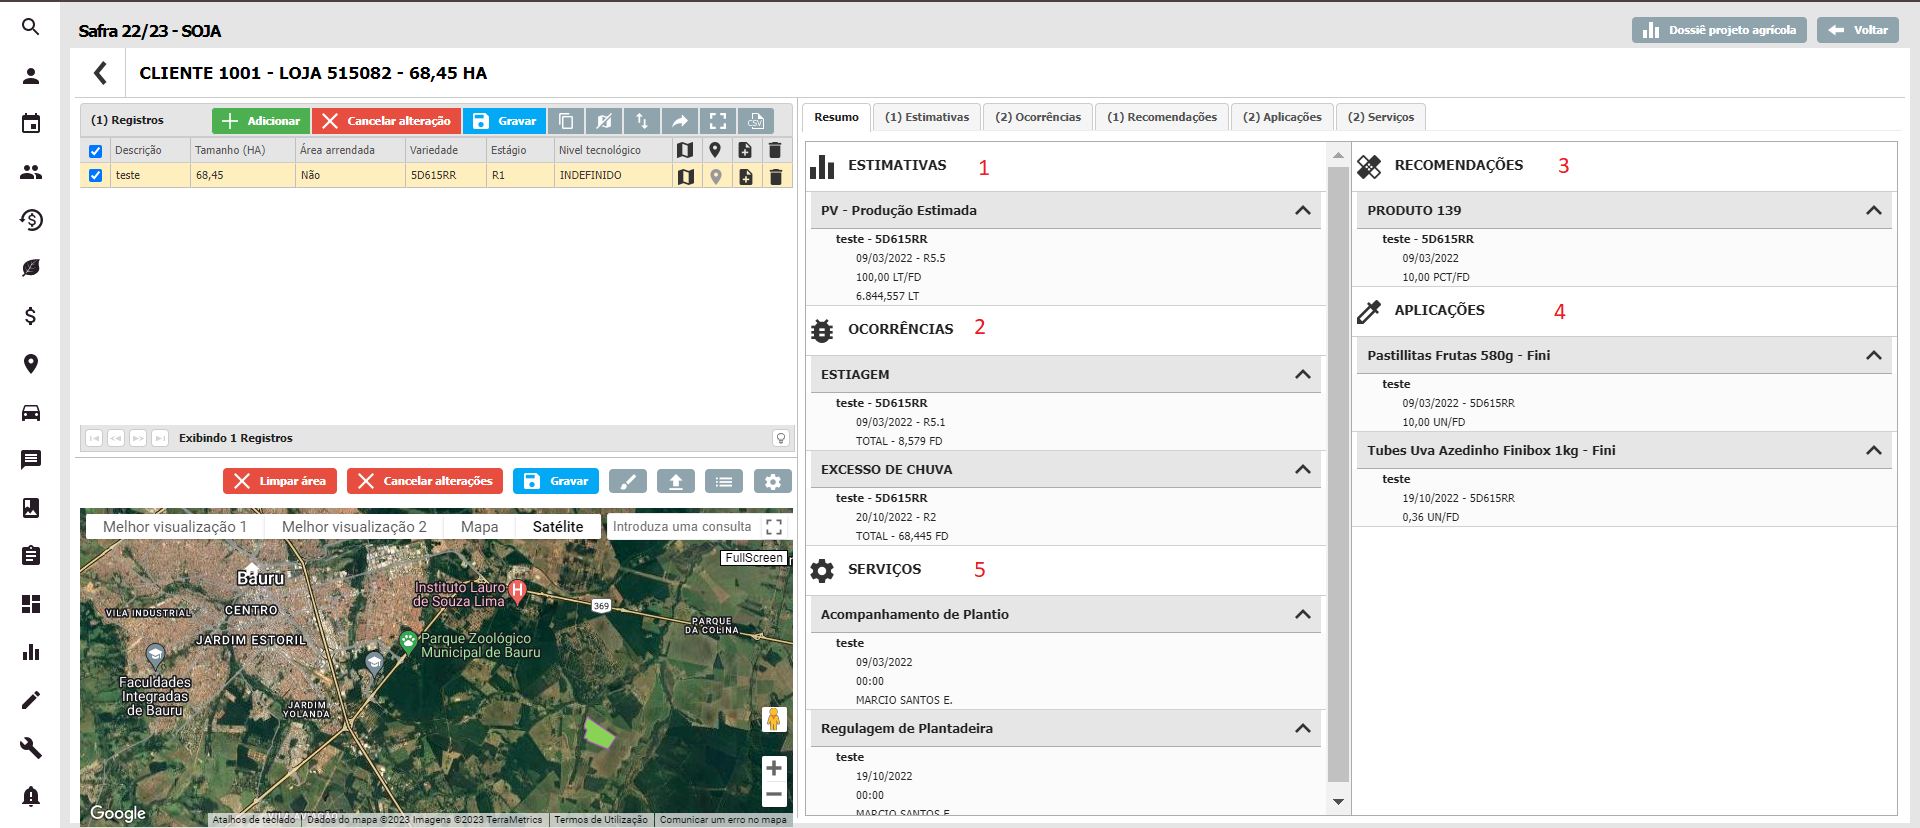
Task: Click the map zoom out minus button
Action: click(x=774, y=795)
